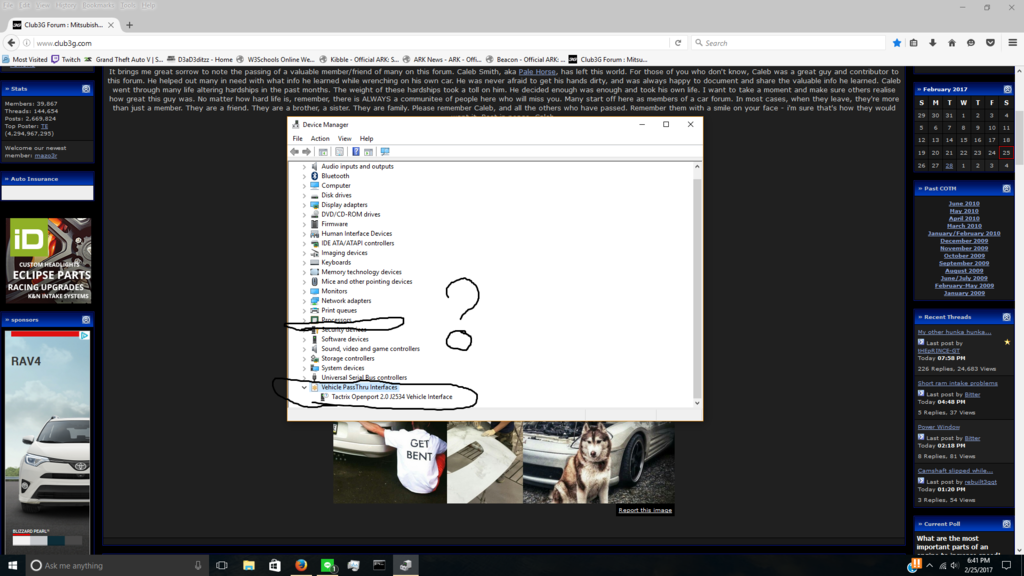Click the Firefox browser back button
Viewport: 1024px width, 576px height.
(11, 43)
